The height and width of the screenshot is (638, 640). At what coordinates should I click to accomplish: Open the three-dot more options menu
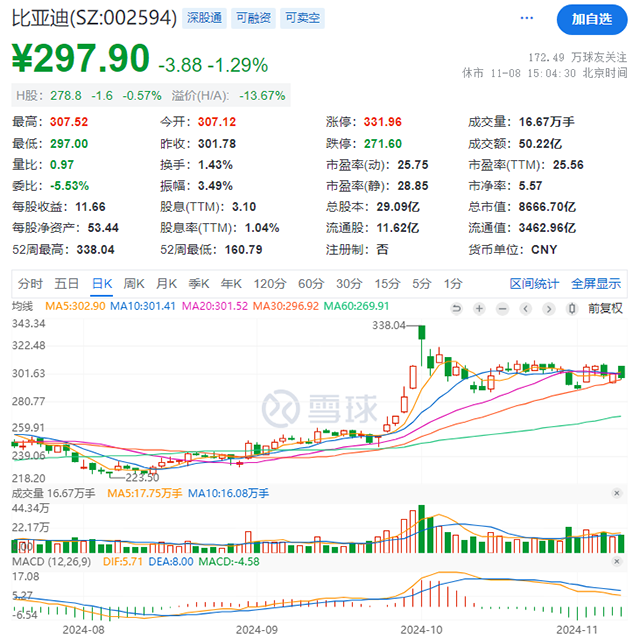click(527, 18)
